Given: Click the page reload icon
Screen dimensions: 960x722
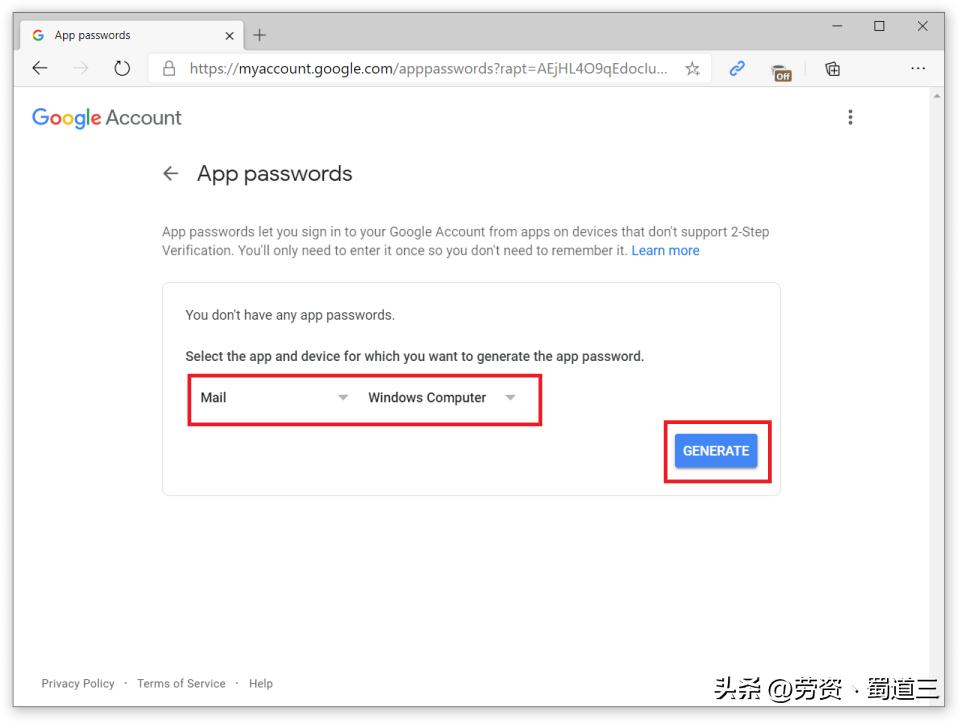Looking at the screenshot, I should tap(121, 69).
